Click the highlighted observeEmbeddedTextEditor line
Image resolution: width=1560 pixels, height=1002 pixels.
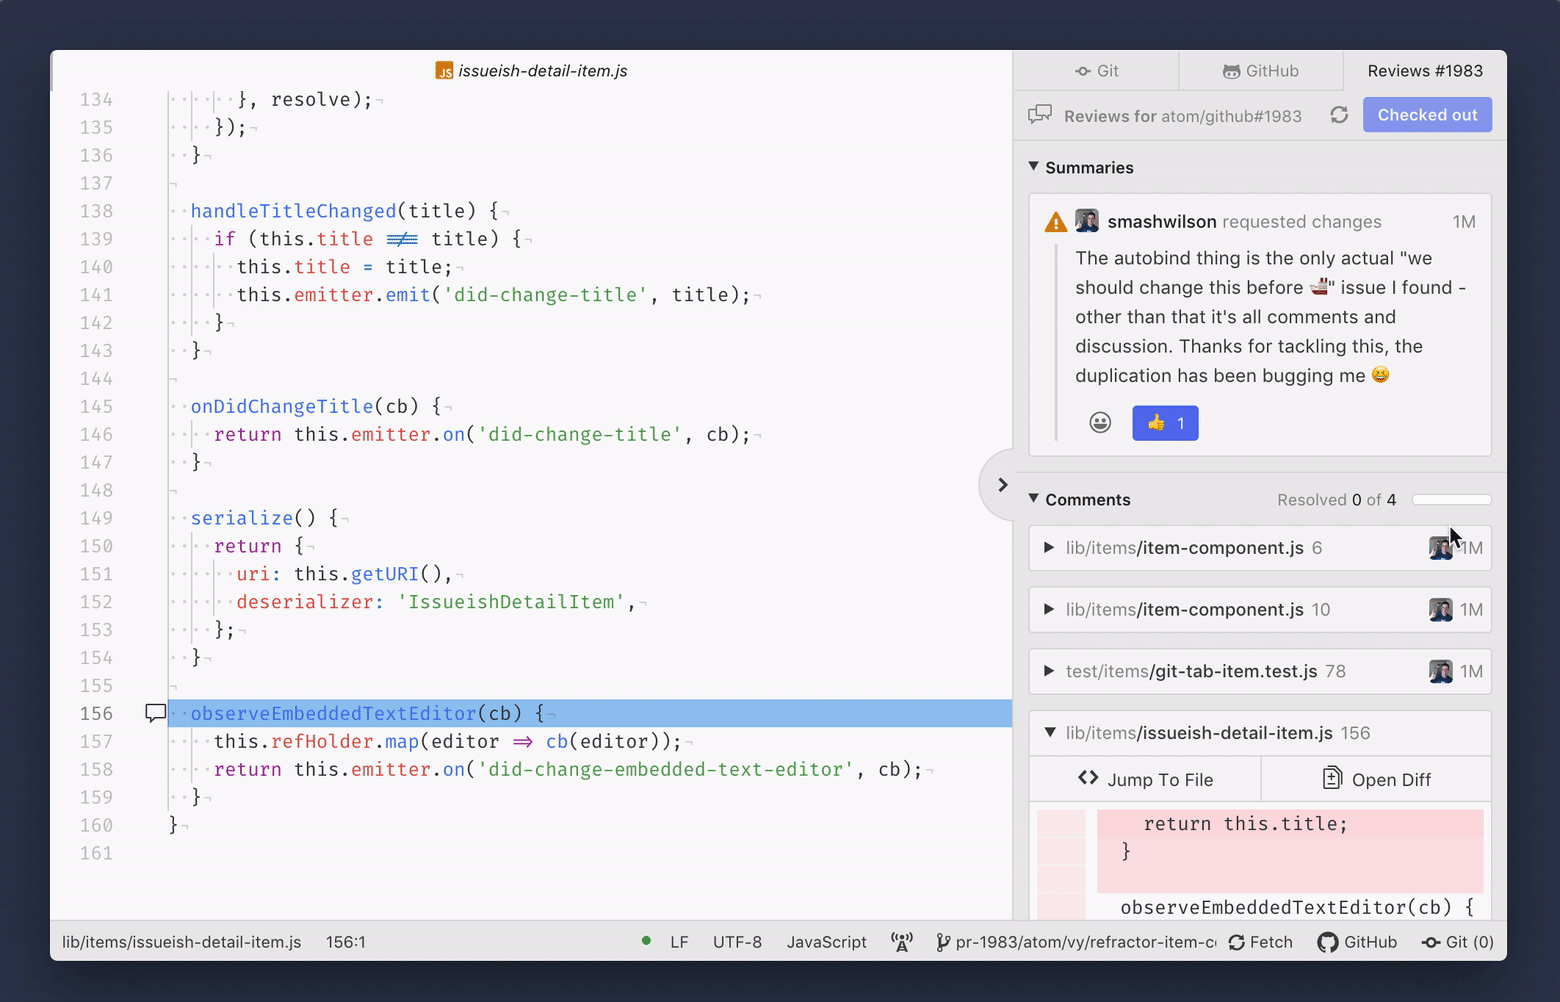point(590,713)
